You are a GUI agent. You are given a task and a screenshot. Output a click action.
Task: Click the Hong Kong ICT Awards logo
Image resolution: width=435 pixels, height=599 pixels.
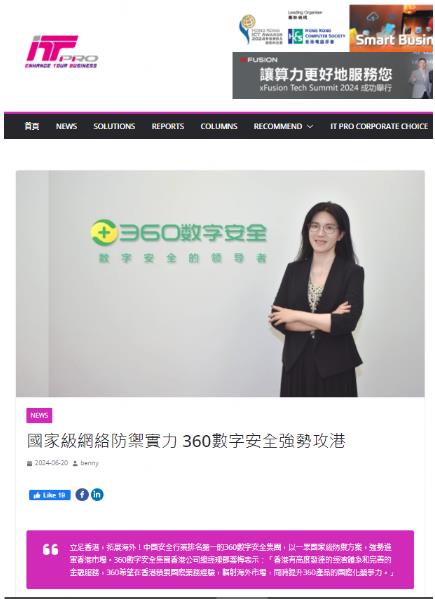(261, 30)
